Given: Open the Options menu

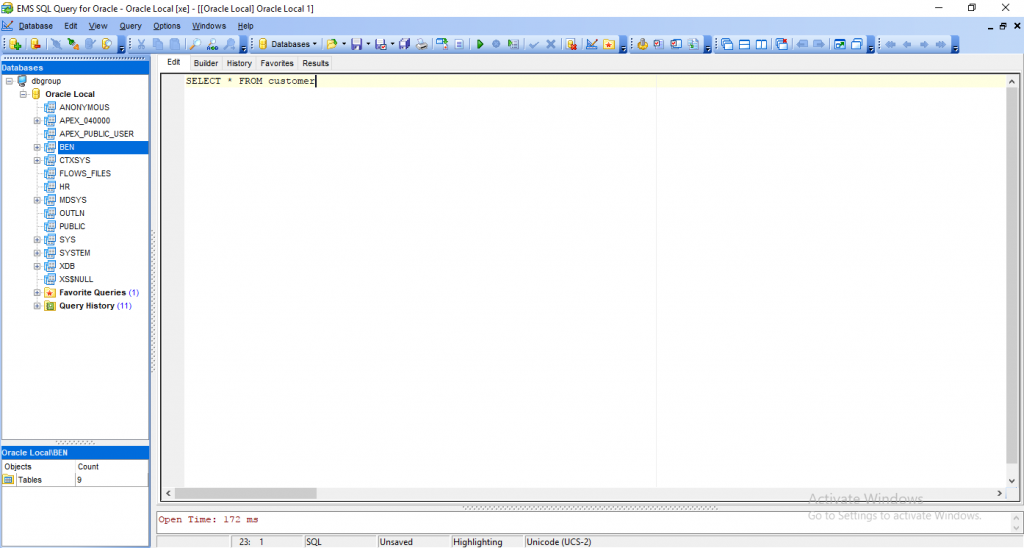Looking at the screenshot, I should pyautogui.click(x=167, y=26).
